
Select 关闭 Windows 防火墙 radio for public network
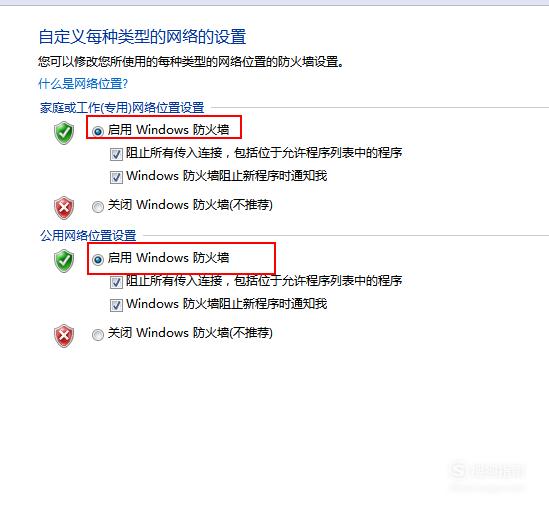click(98, 335)
